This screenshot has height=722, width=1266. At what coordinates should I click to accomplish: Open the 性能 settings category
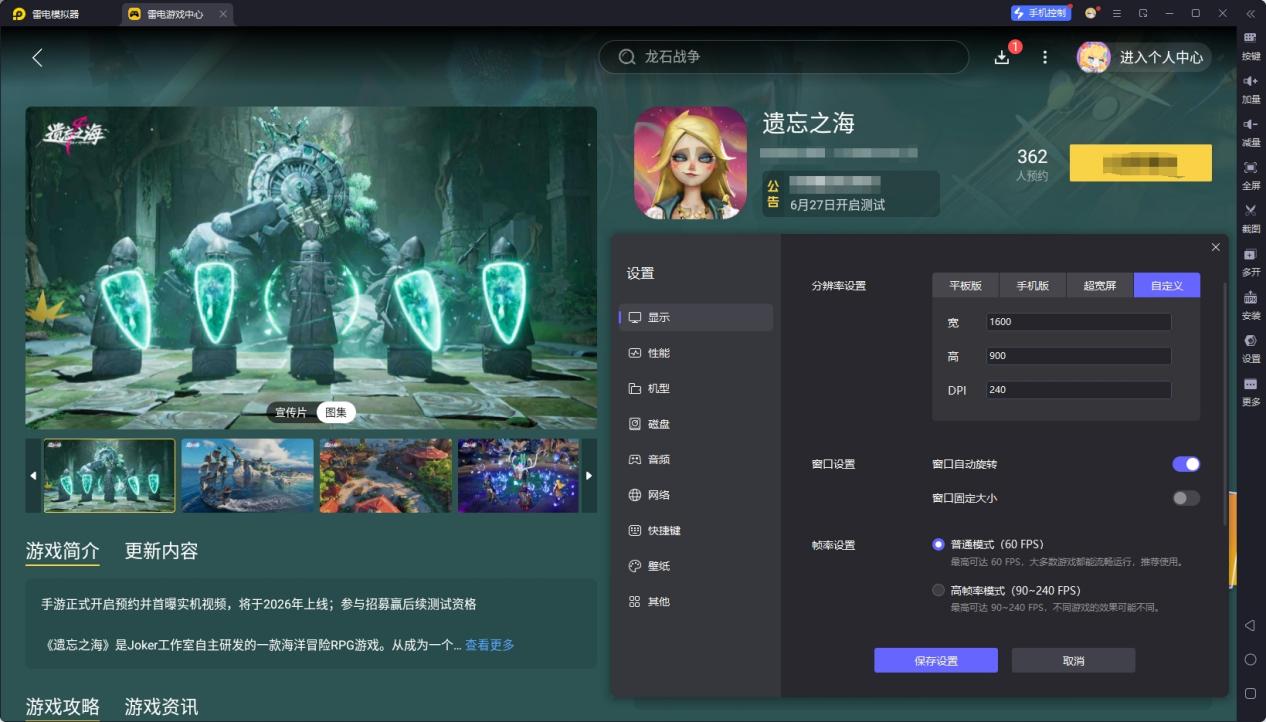click(696, 353)
